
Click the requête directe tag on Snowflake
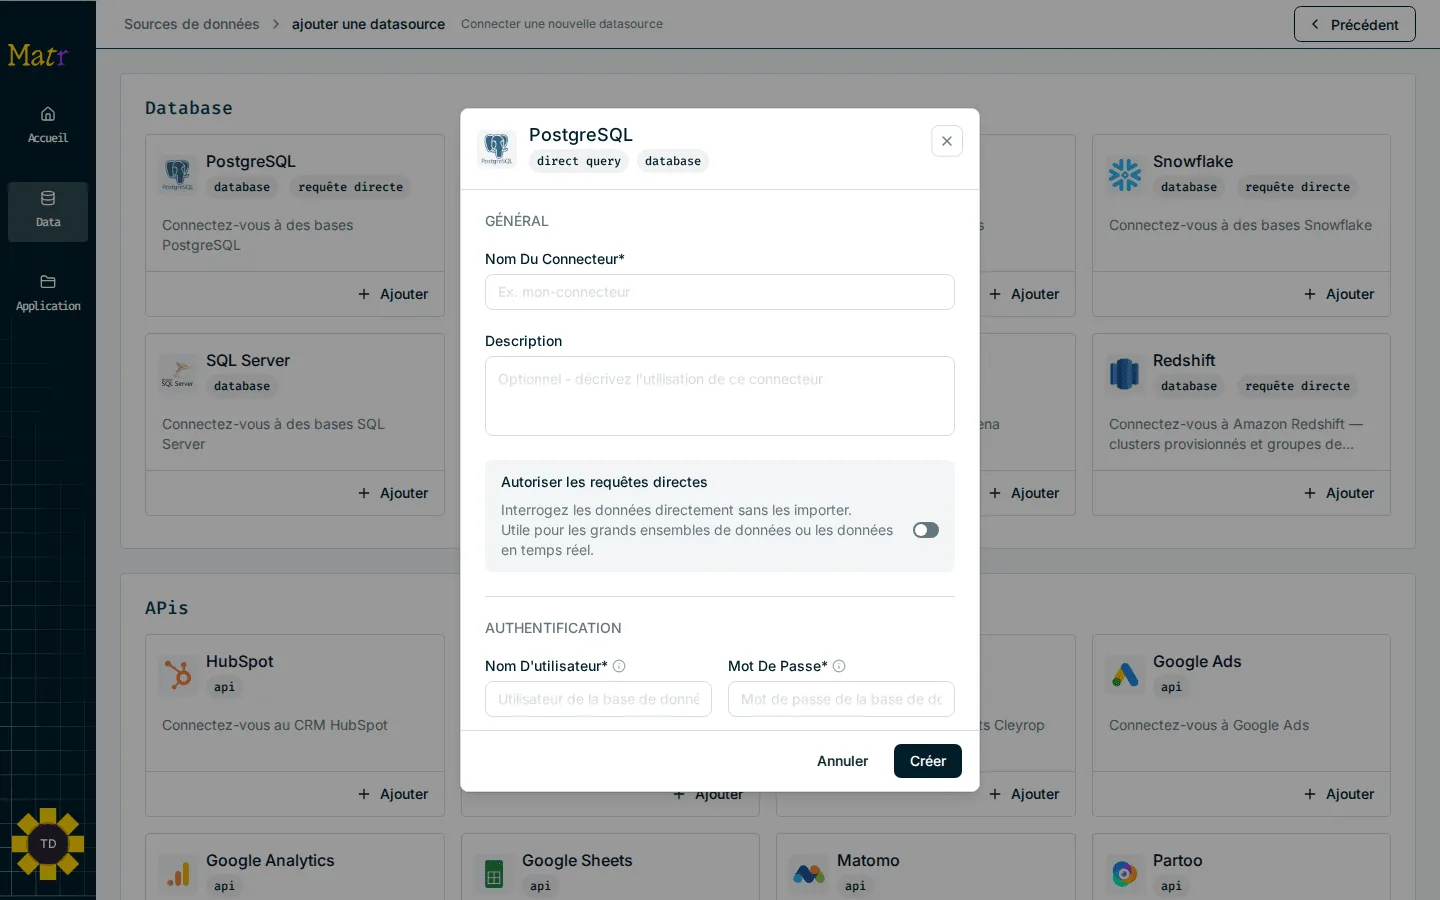[1298, 187]
